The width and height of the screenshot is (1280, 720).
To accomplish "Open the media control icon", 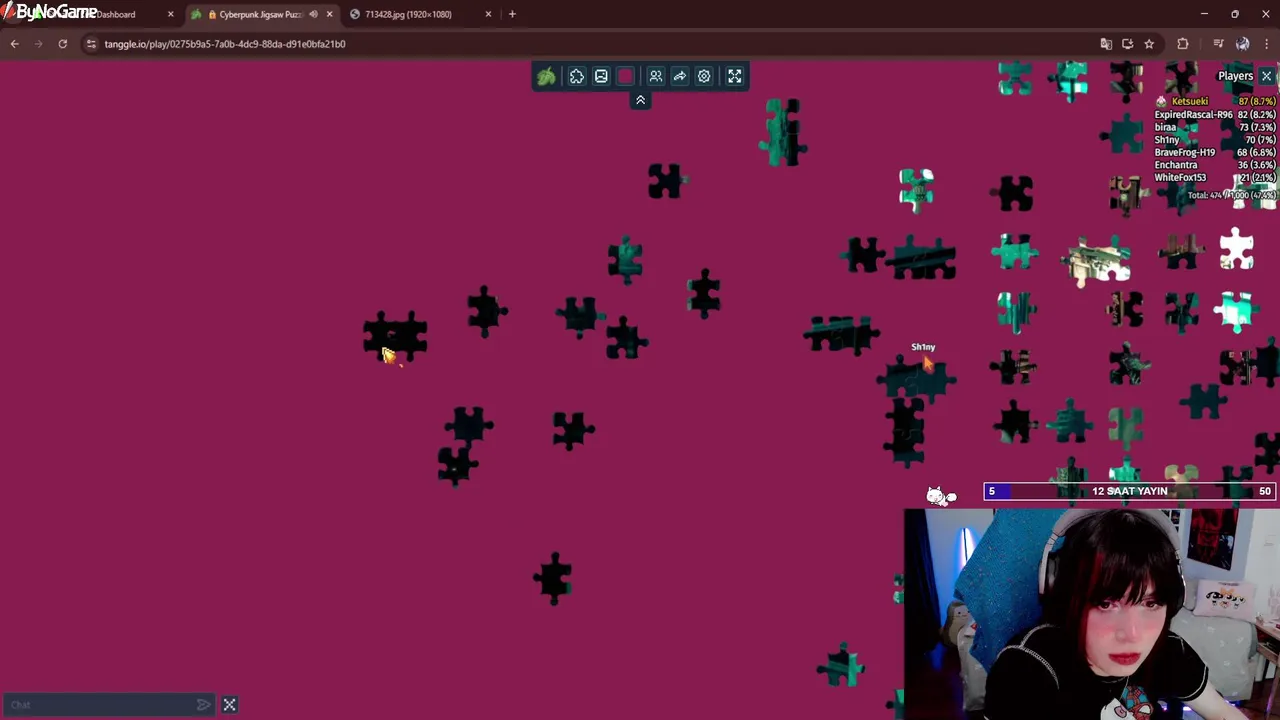I will [x=1218, y=44].
